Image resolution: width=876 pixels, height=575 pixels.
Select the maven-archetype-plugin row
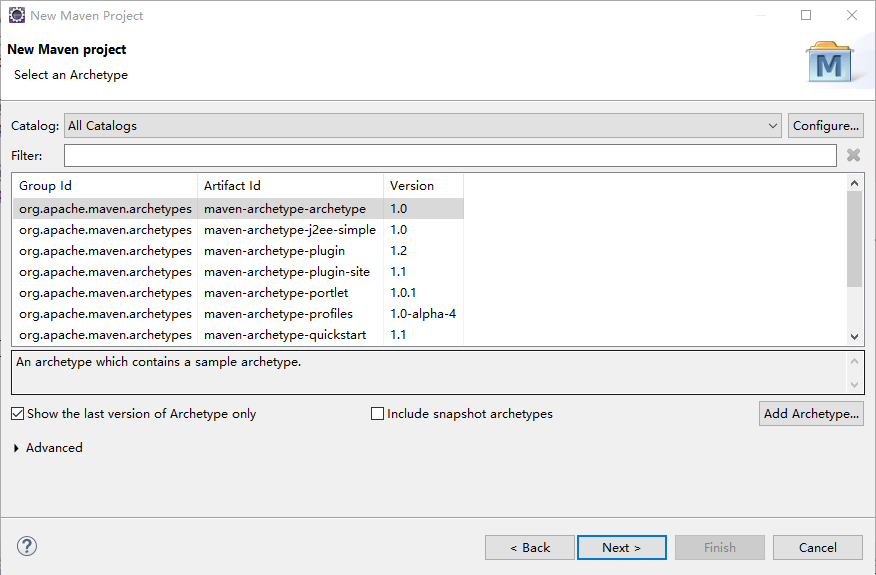[x=238, y=251]
